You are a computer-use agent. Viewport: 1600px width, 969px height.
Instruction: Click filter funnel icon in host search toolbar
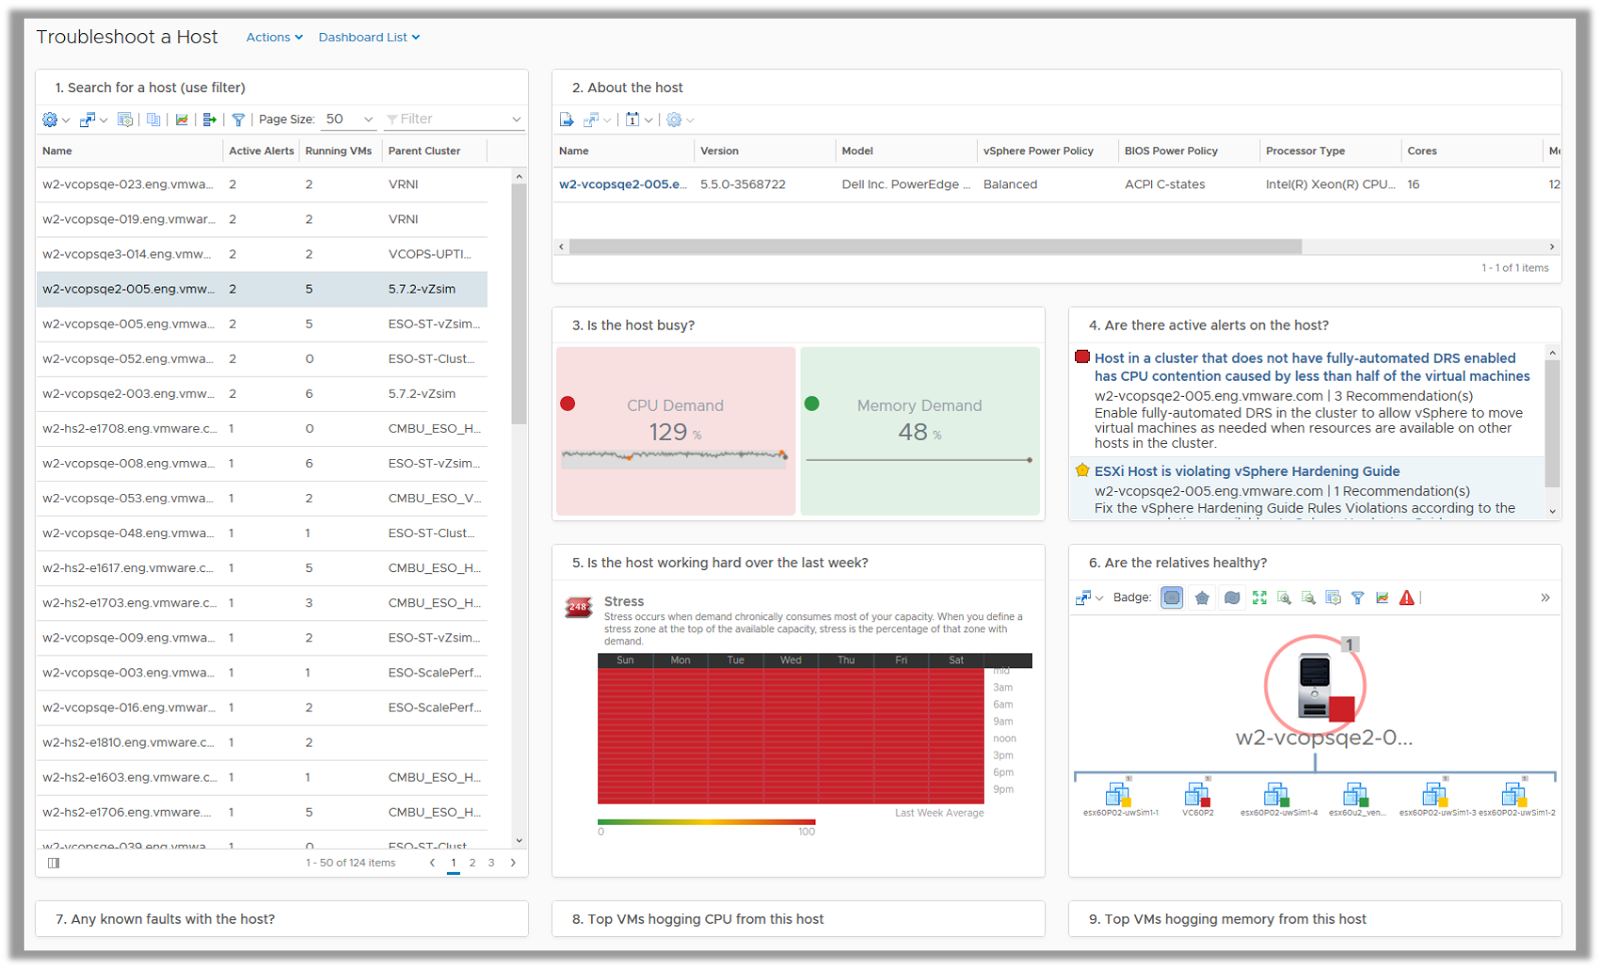tap(238, 120)
